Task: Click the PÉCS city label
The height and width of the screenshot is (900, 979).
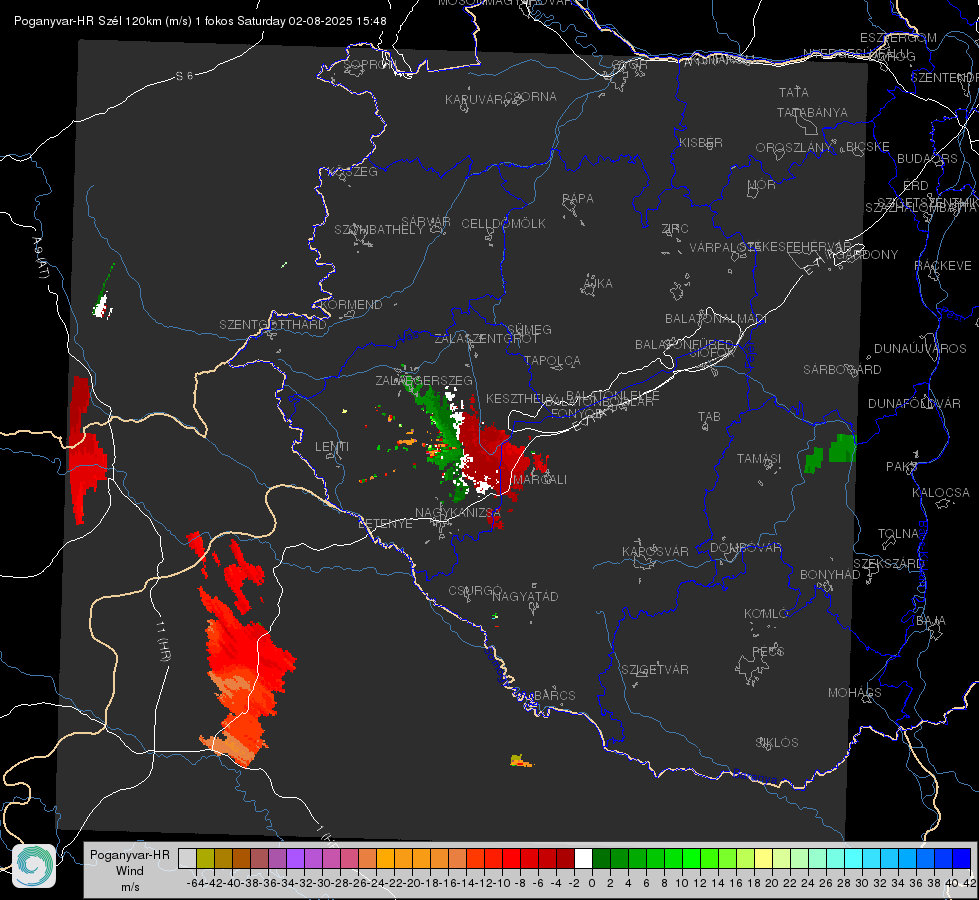Action: 768,651
